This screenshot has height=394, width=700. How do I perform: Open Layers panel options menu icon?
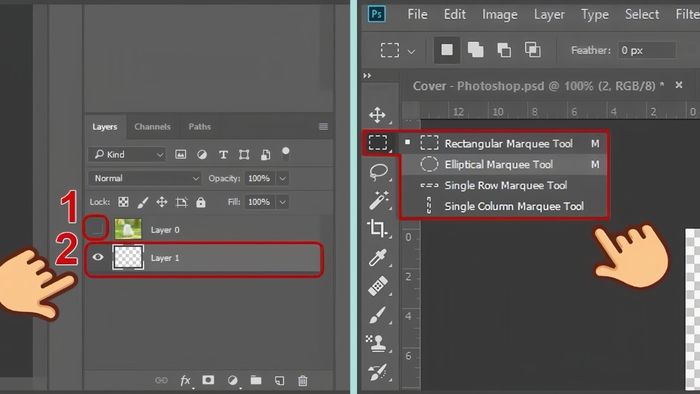click(323, 127)
